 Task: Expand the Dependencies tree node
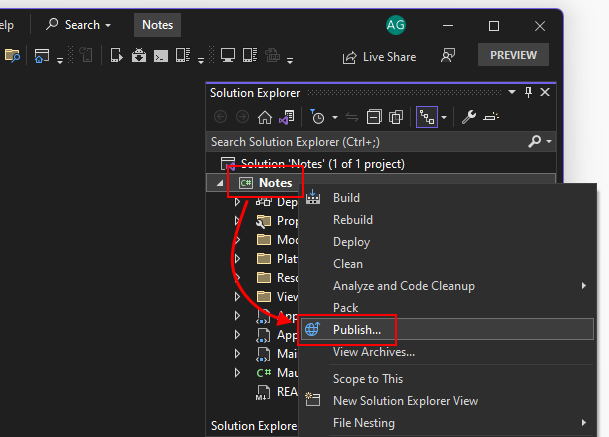(x=237, y=202)
